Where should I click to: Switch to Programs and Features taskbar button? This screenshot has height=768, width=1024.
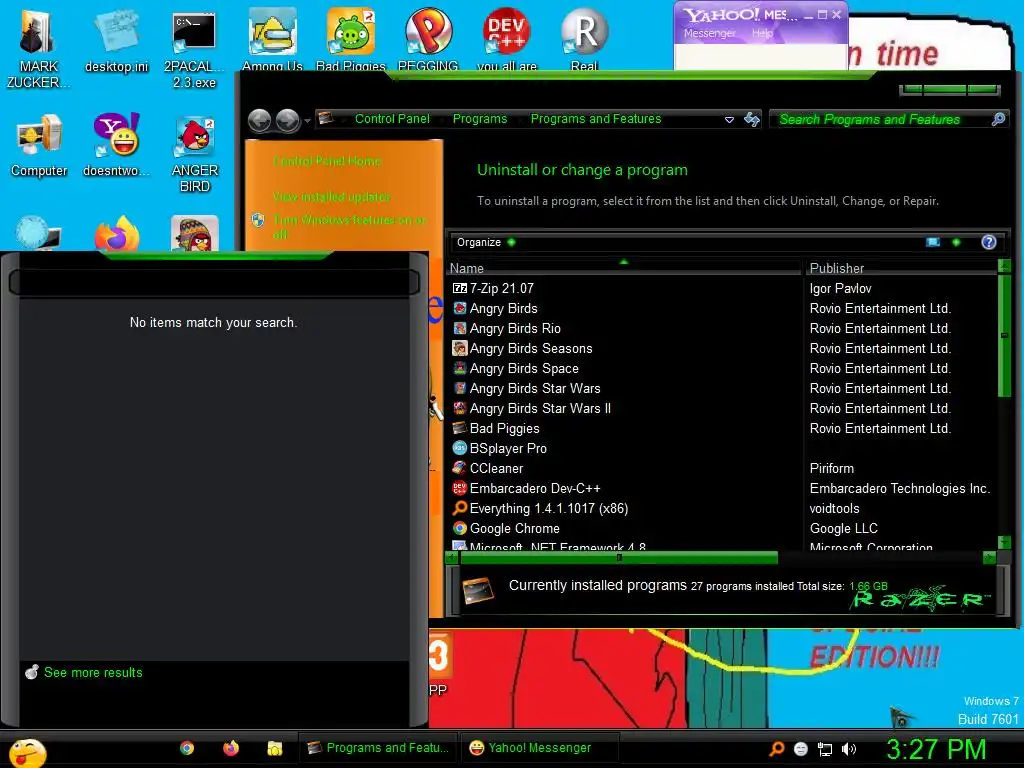377,748
